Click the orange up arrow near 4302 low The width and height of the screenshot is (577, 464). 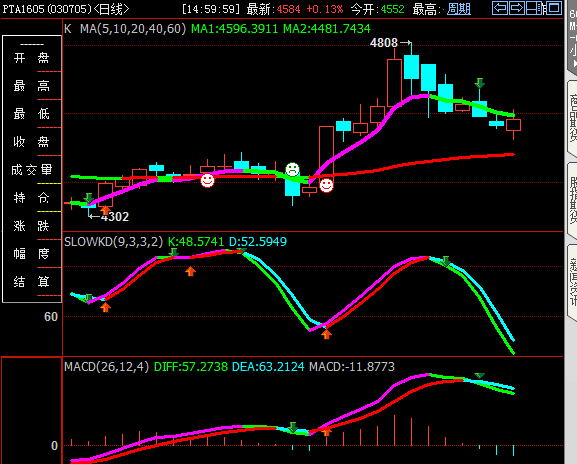(x=105, y=210)
